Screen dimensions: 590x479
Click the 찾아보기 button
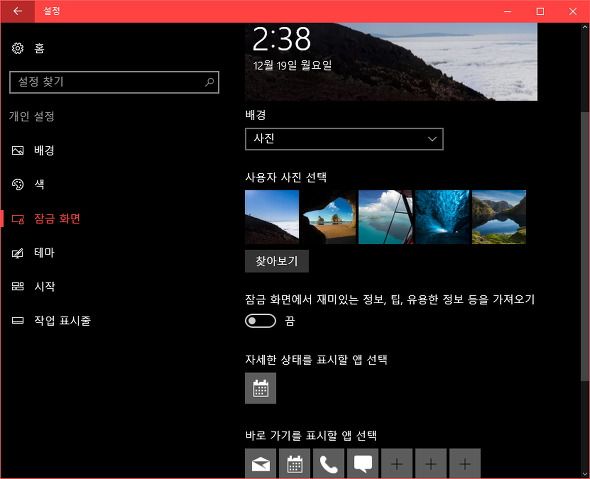click(277, 261)
